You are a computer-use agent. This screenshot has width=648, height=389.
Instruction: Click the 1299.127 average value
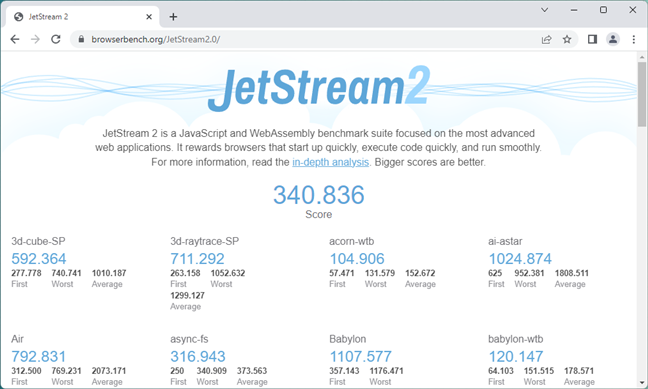187,296
